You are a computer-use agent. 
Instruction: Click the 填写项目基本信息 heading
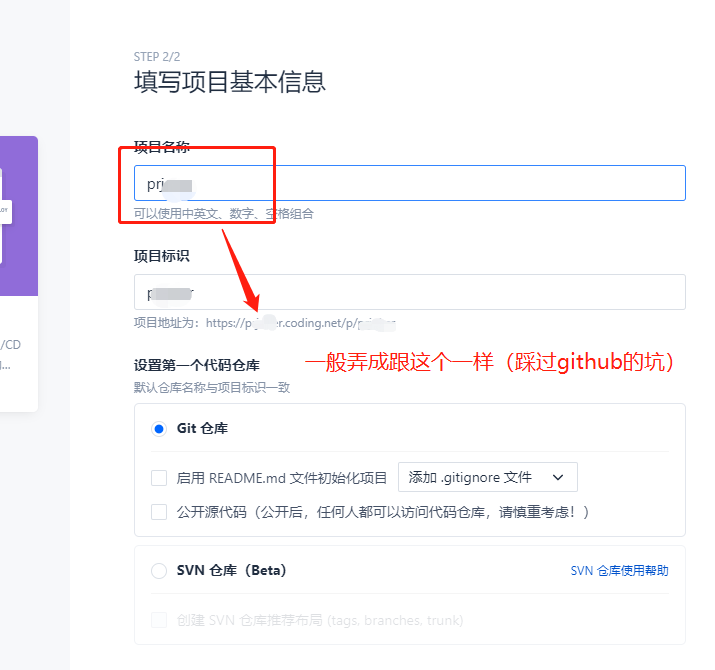pos(229,82)
